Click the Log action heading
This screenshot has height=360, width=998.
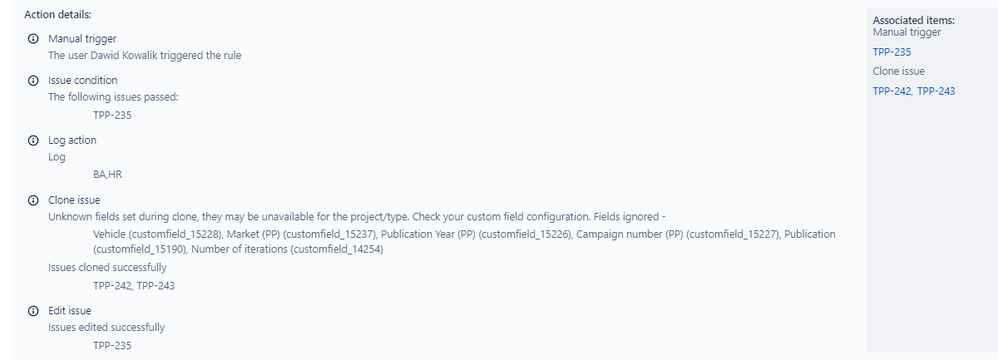(73, 140)
